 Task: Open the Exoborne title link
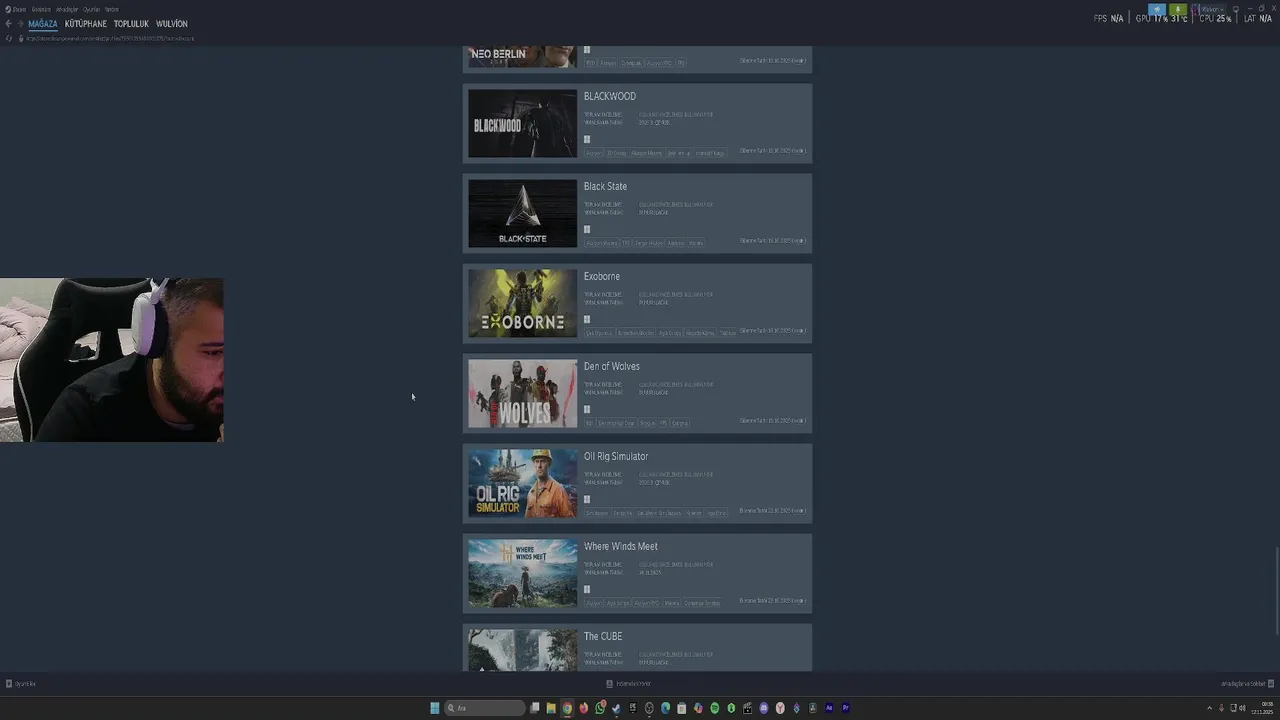point(602,276)
